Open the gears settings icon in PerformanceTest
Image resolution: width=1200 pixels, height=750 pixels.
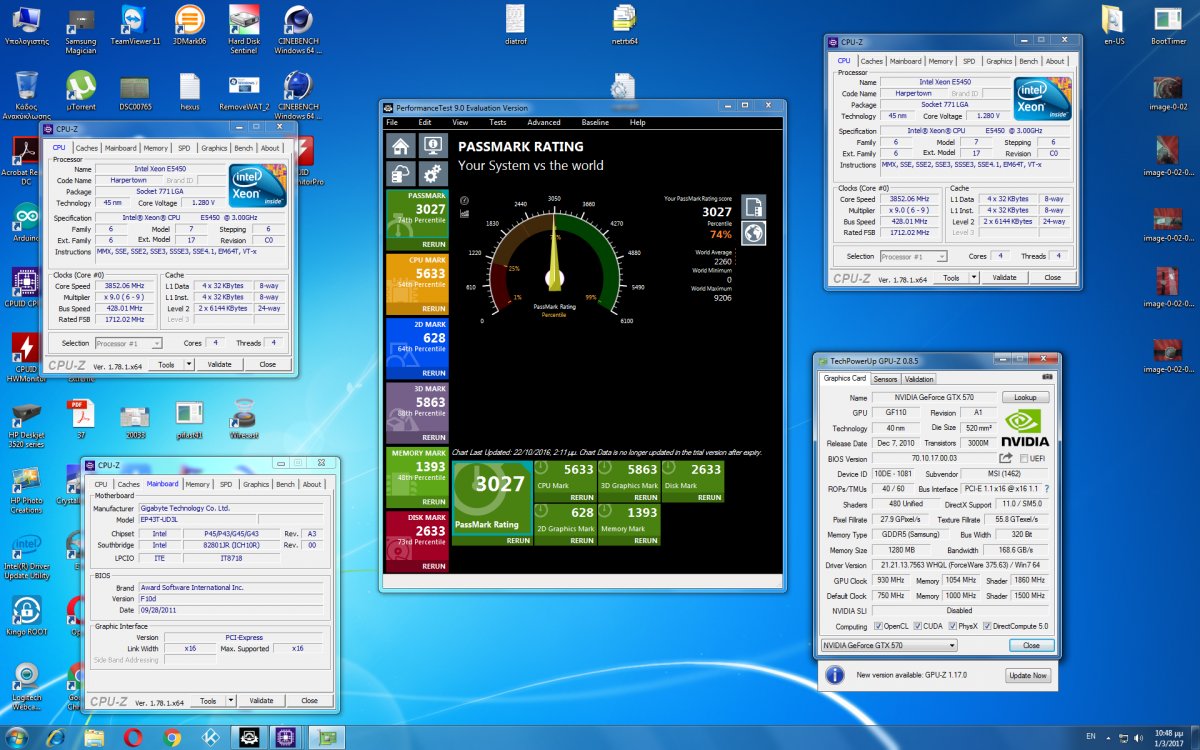click(432, 174)
